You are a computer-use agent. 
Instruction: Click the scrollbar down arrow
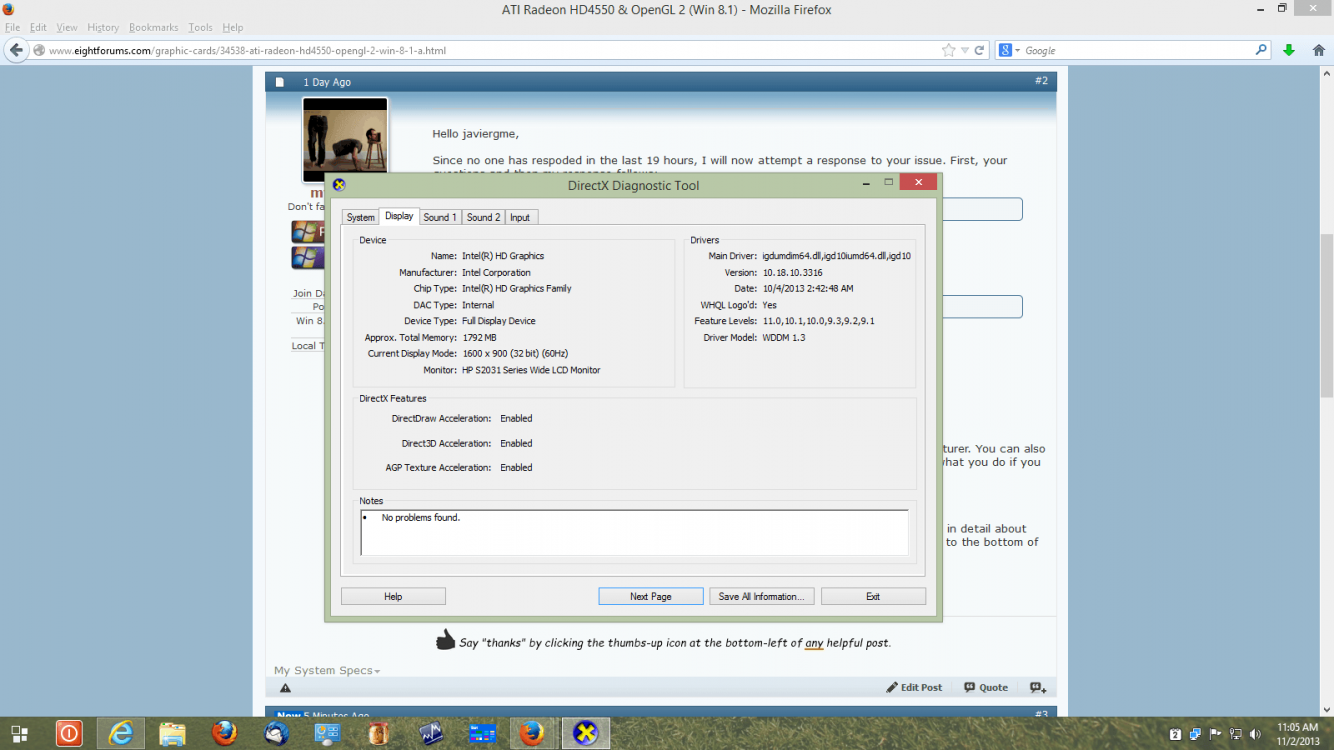coord(1326,709)
